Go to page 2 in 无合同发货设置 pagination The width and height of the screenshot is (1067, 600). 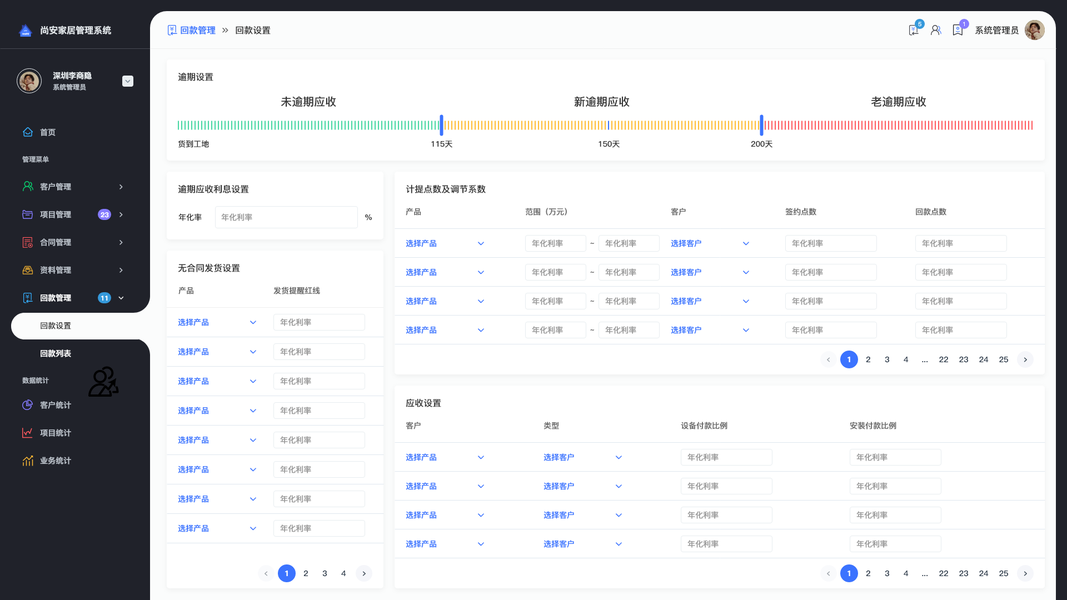click(x=306, y=573)
